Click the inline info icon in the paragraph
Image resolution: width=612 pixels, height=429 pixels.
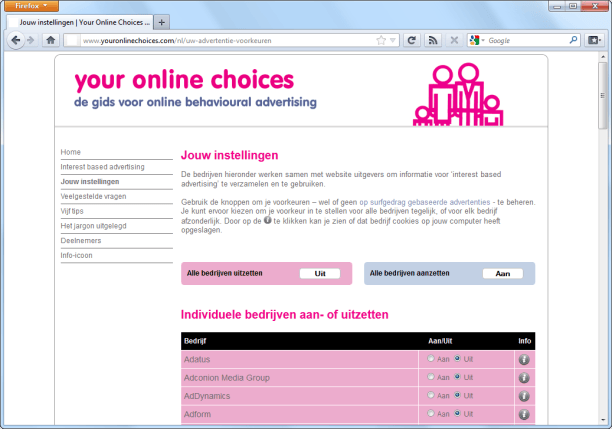(267, 220)
